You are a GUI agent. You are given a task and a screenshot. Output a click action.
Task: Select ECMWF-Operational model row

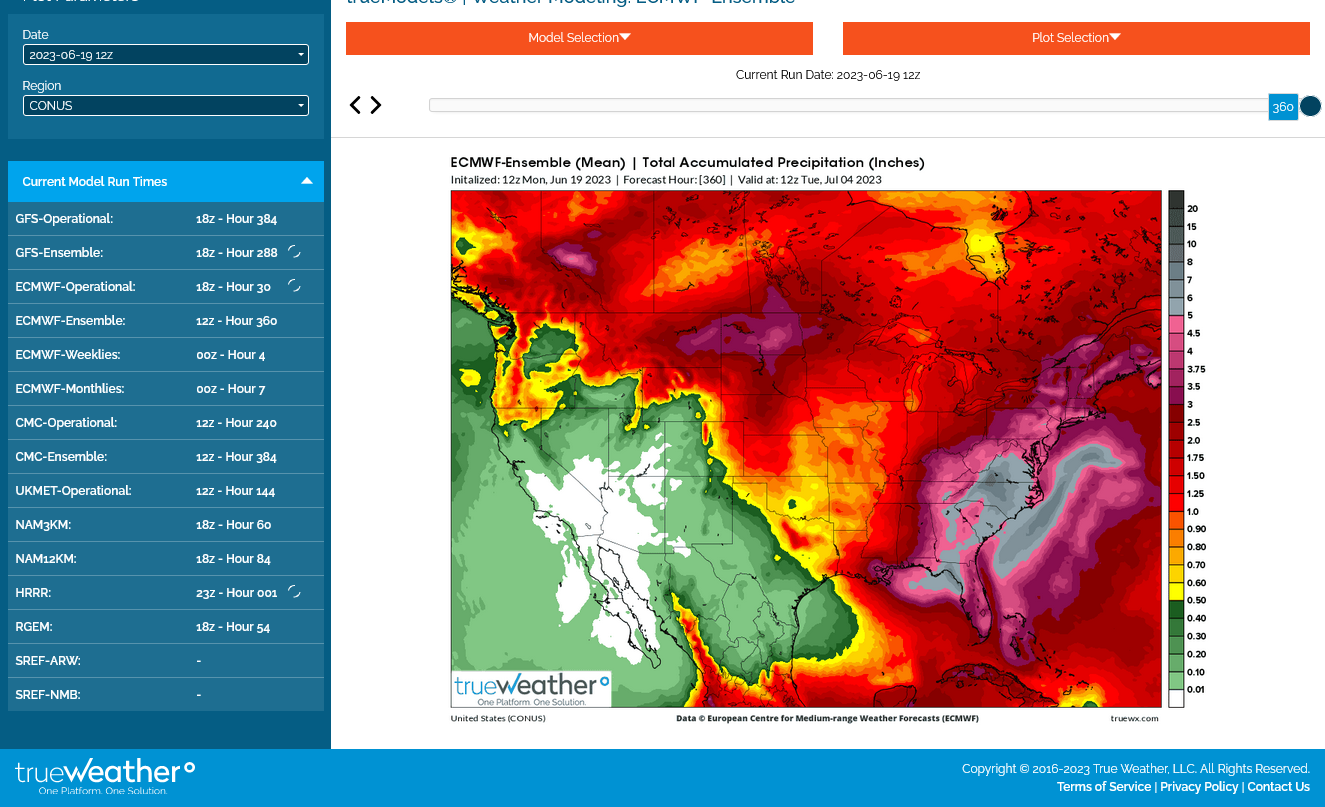[x=166, y=287]
